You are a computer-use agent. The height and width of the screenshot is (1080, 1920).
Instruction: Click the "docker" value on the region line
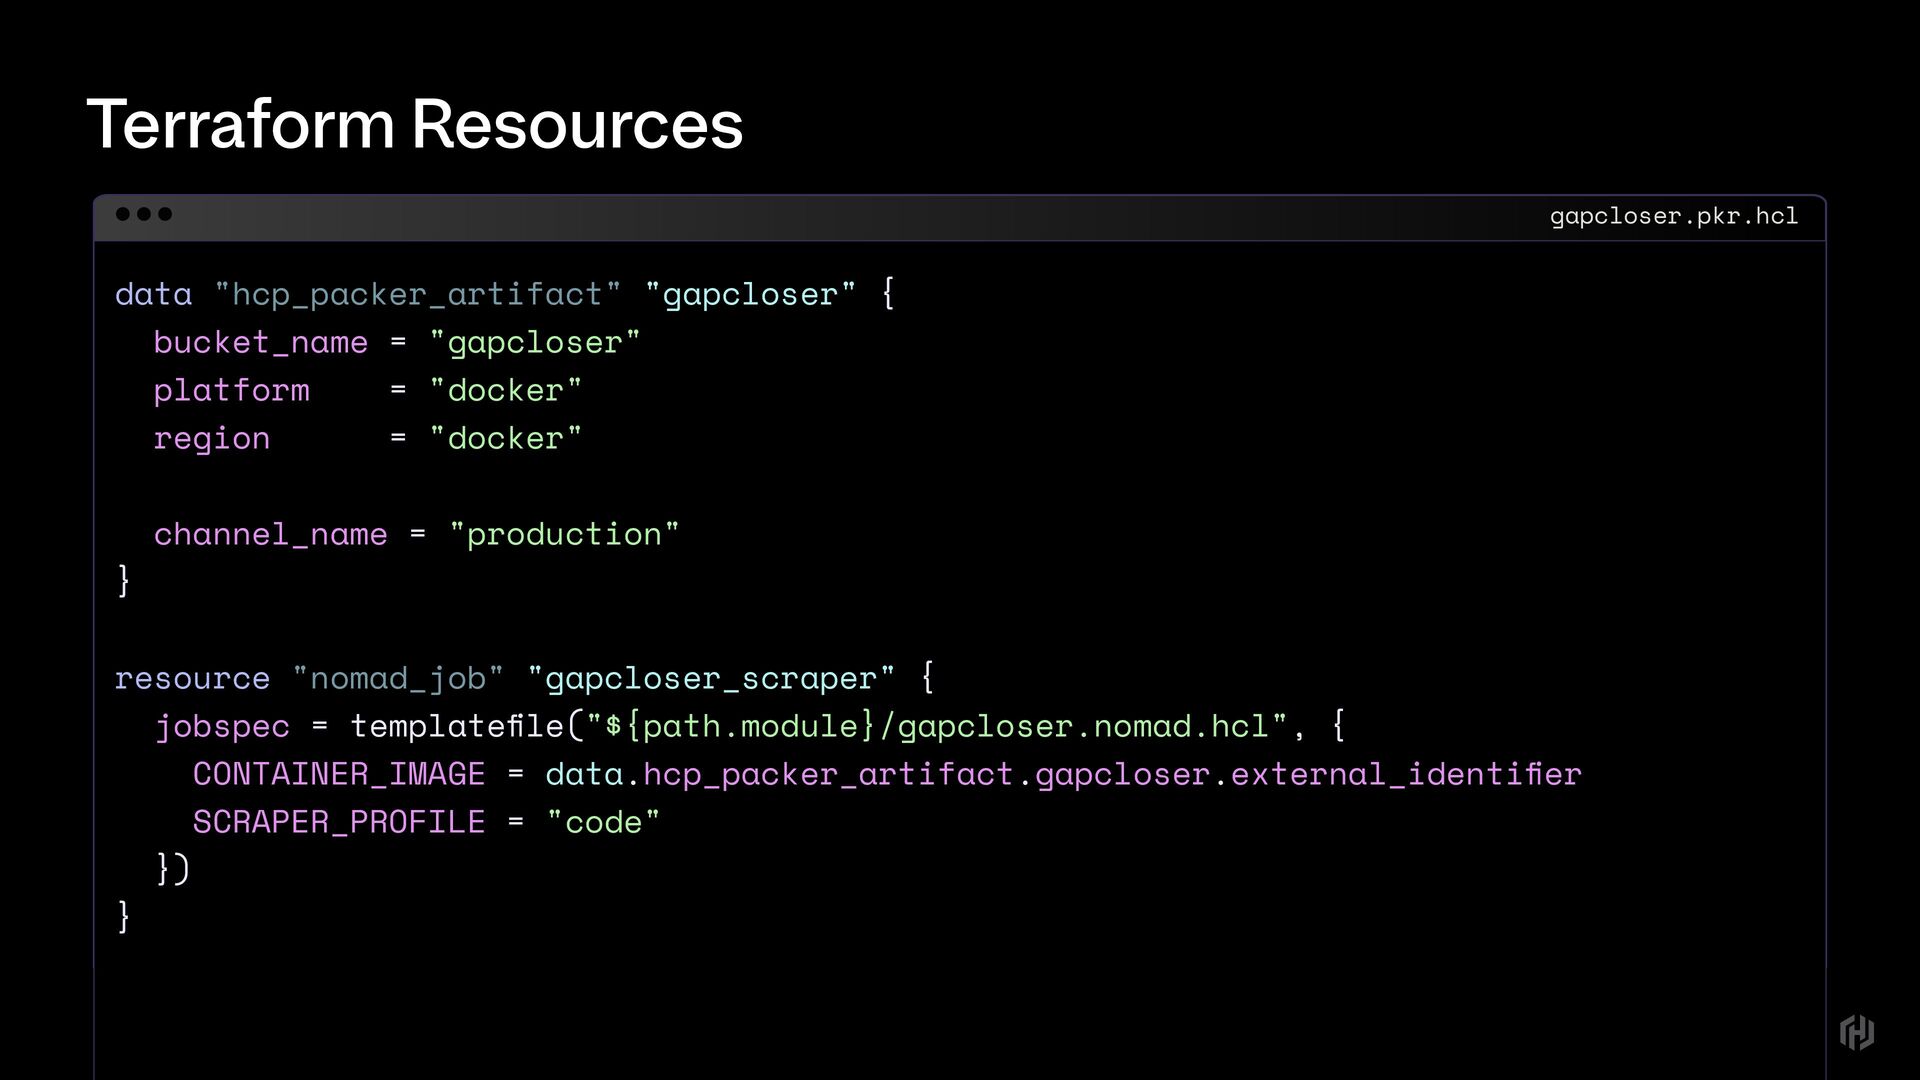(x=505, y=438)
